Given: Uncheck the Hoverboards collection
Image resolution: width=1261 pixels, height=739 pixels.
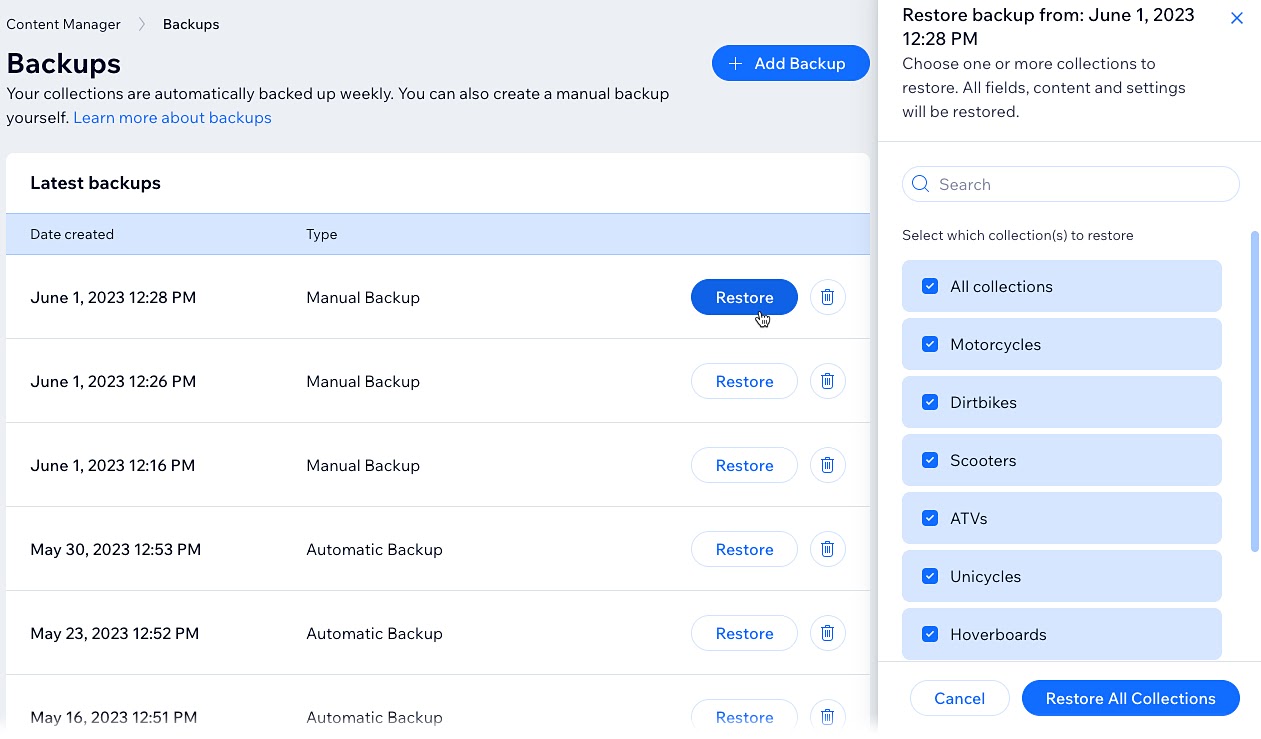Looking at the screenshot, I should click(929, 634).
